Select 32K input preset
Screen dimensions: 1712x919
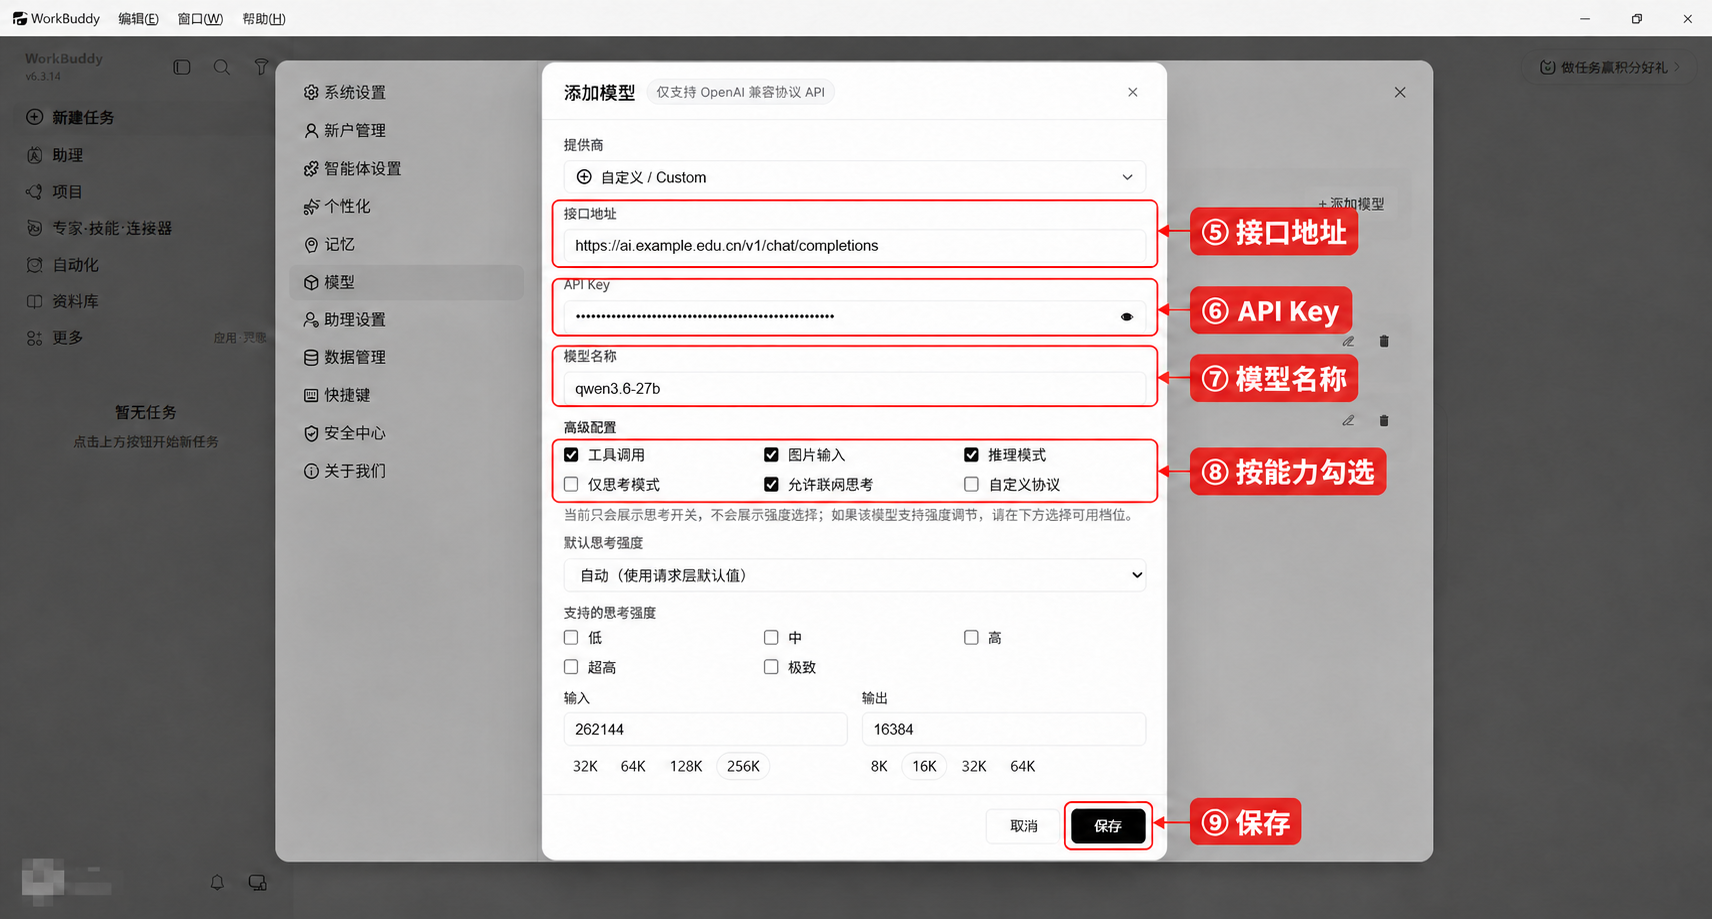tap(585, 766)
